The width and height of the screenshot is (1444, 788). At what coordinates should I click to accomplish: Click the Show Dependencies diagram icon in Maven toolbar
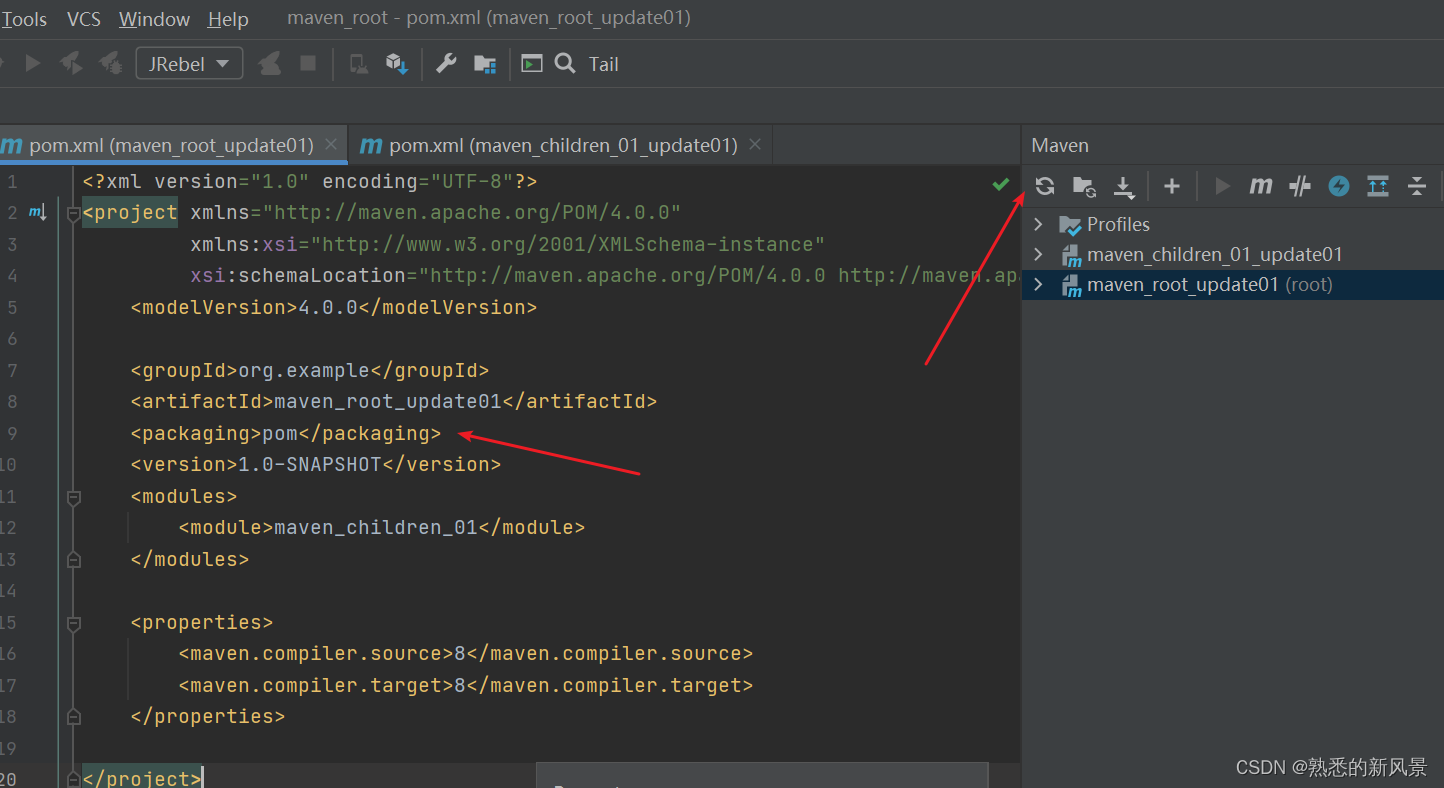[x=1378, y=186]
